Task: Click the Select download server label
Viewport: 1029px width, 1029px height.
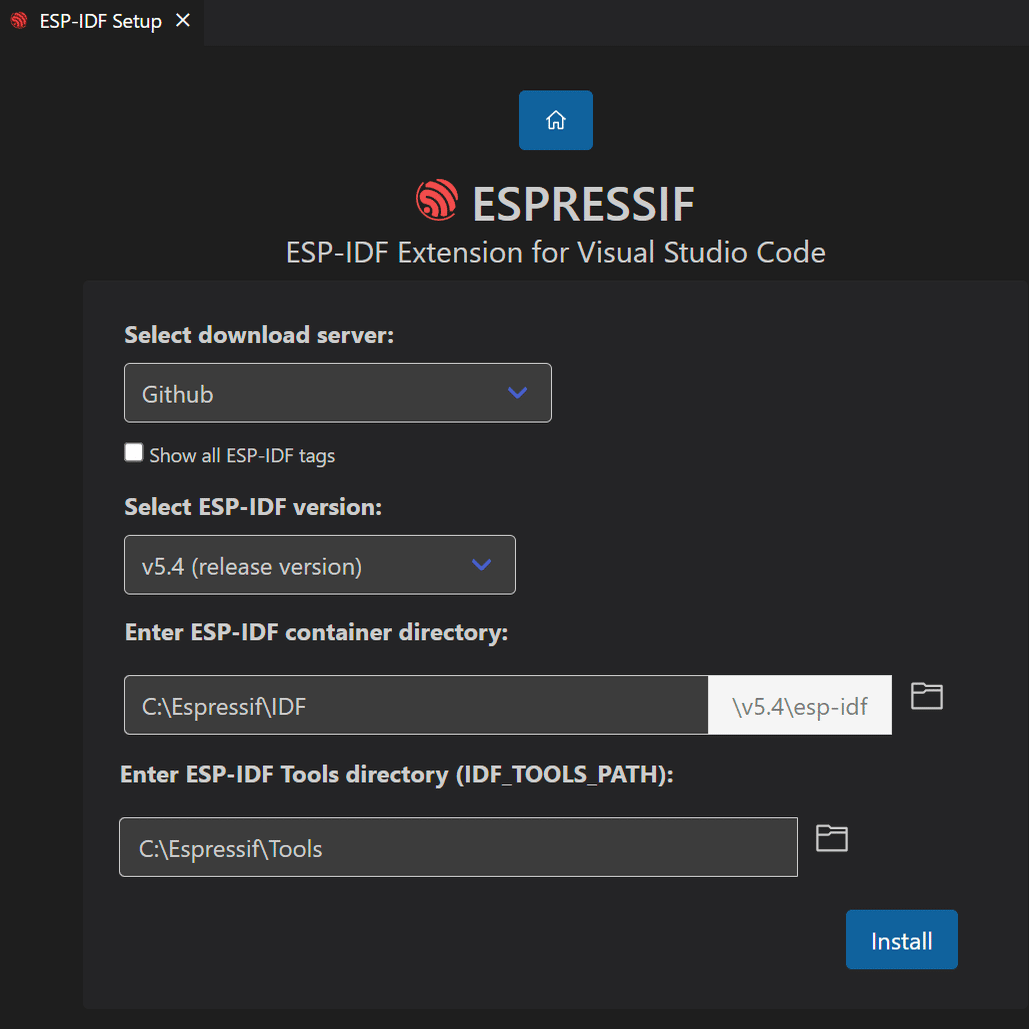Action: [x=259, y=335]
